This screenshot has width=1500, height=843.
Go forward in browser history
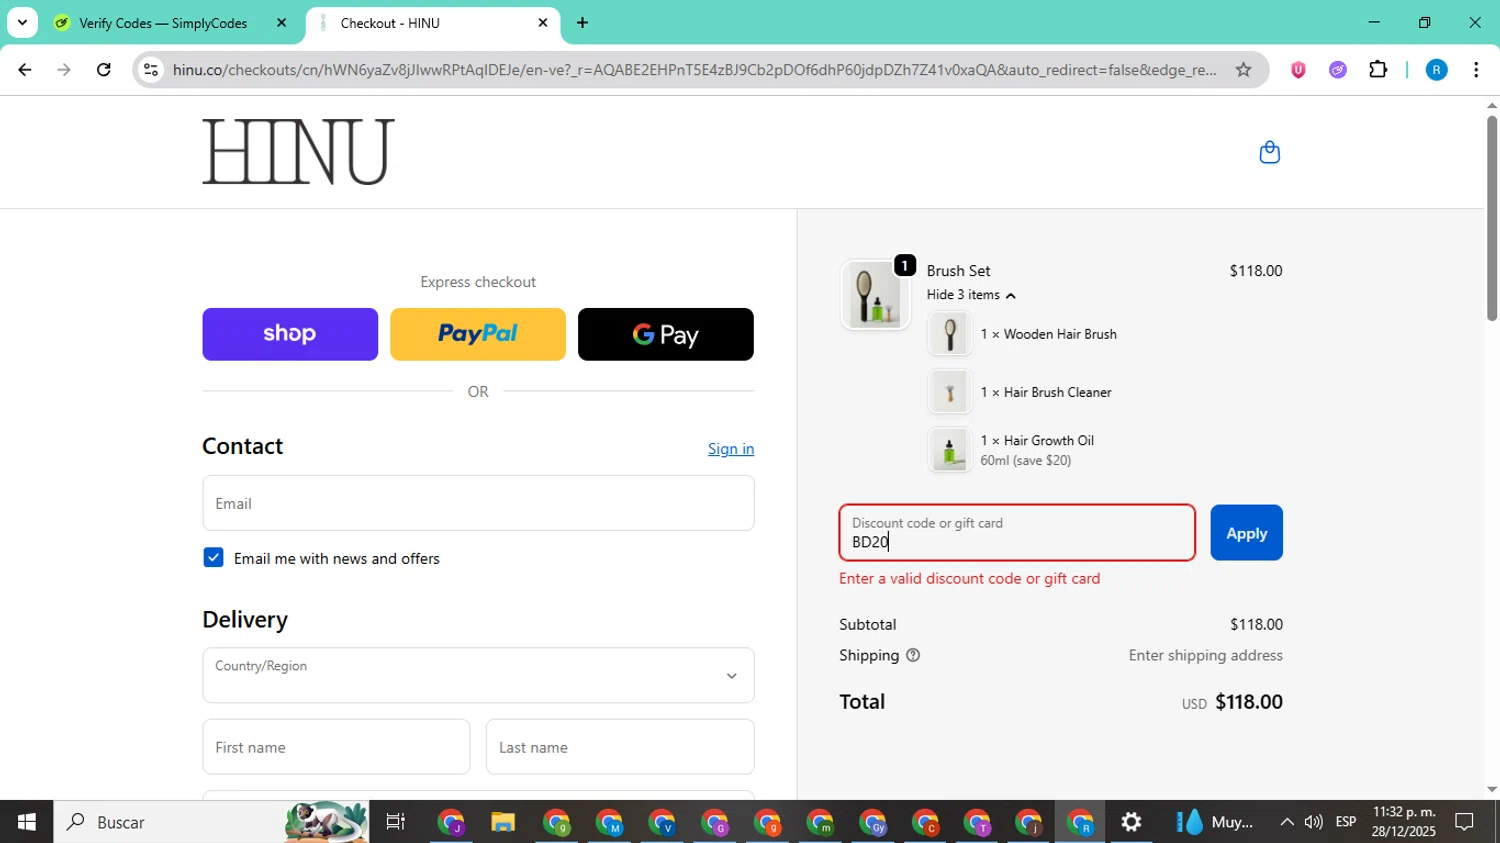(x=64, y=70)
